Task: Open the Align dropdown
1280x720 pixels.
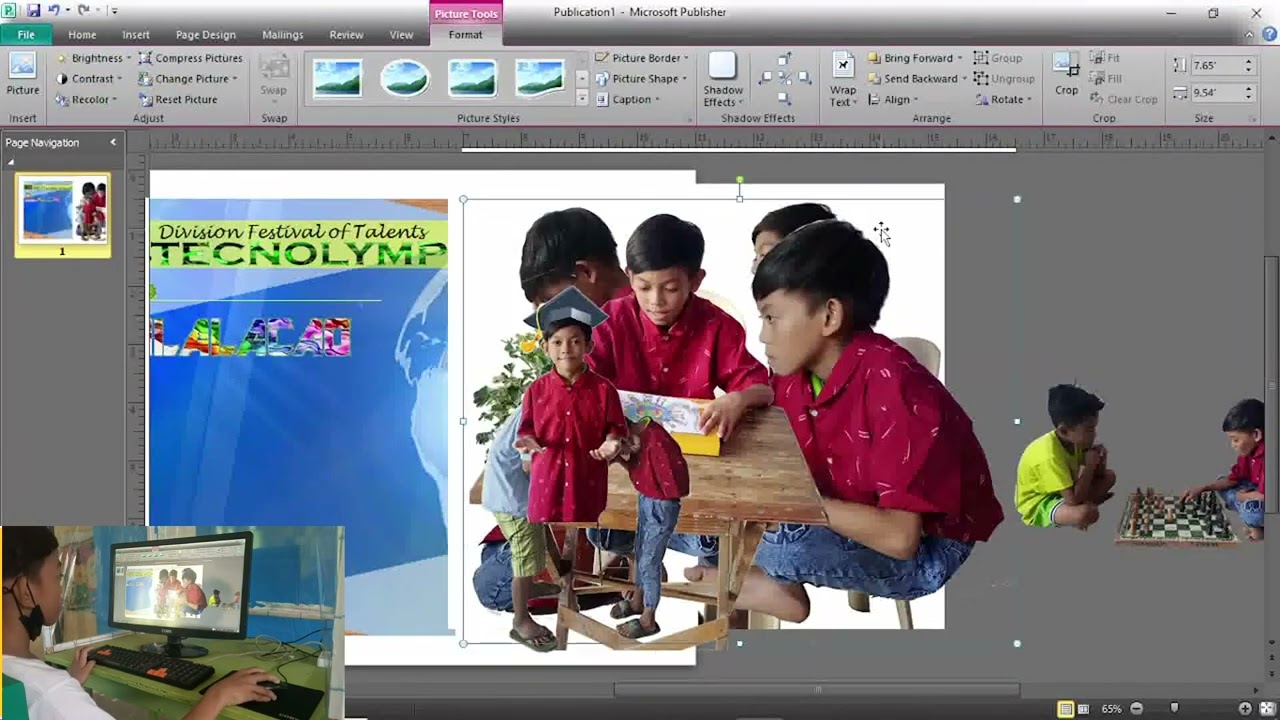Action: 893,99
